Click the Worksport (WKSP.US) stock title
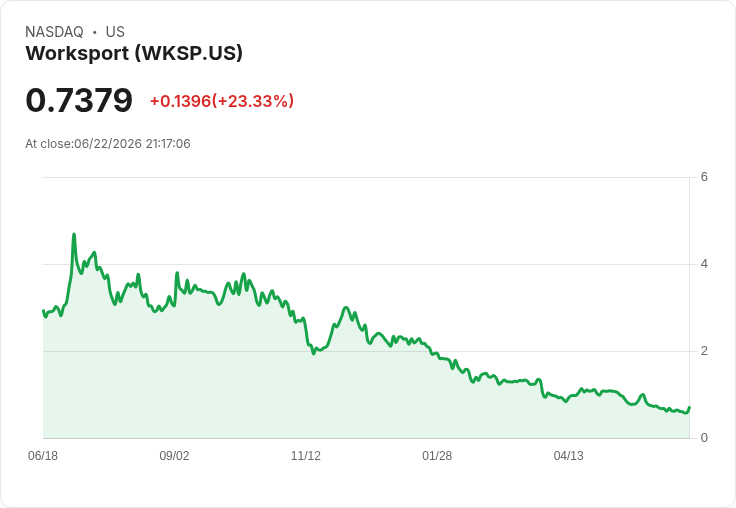The height and width of the screenshot is (508, 736). point(134,53)
